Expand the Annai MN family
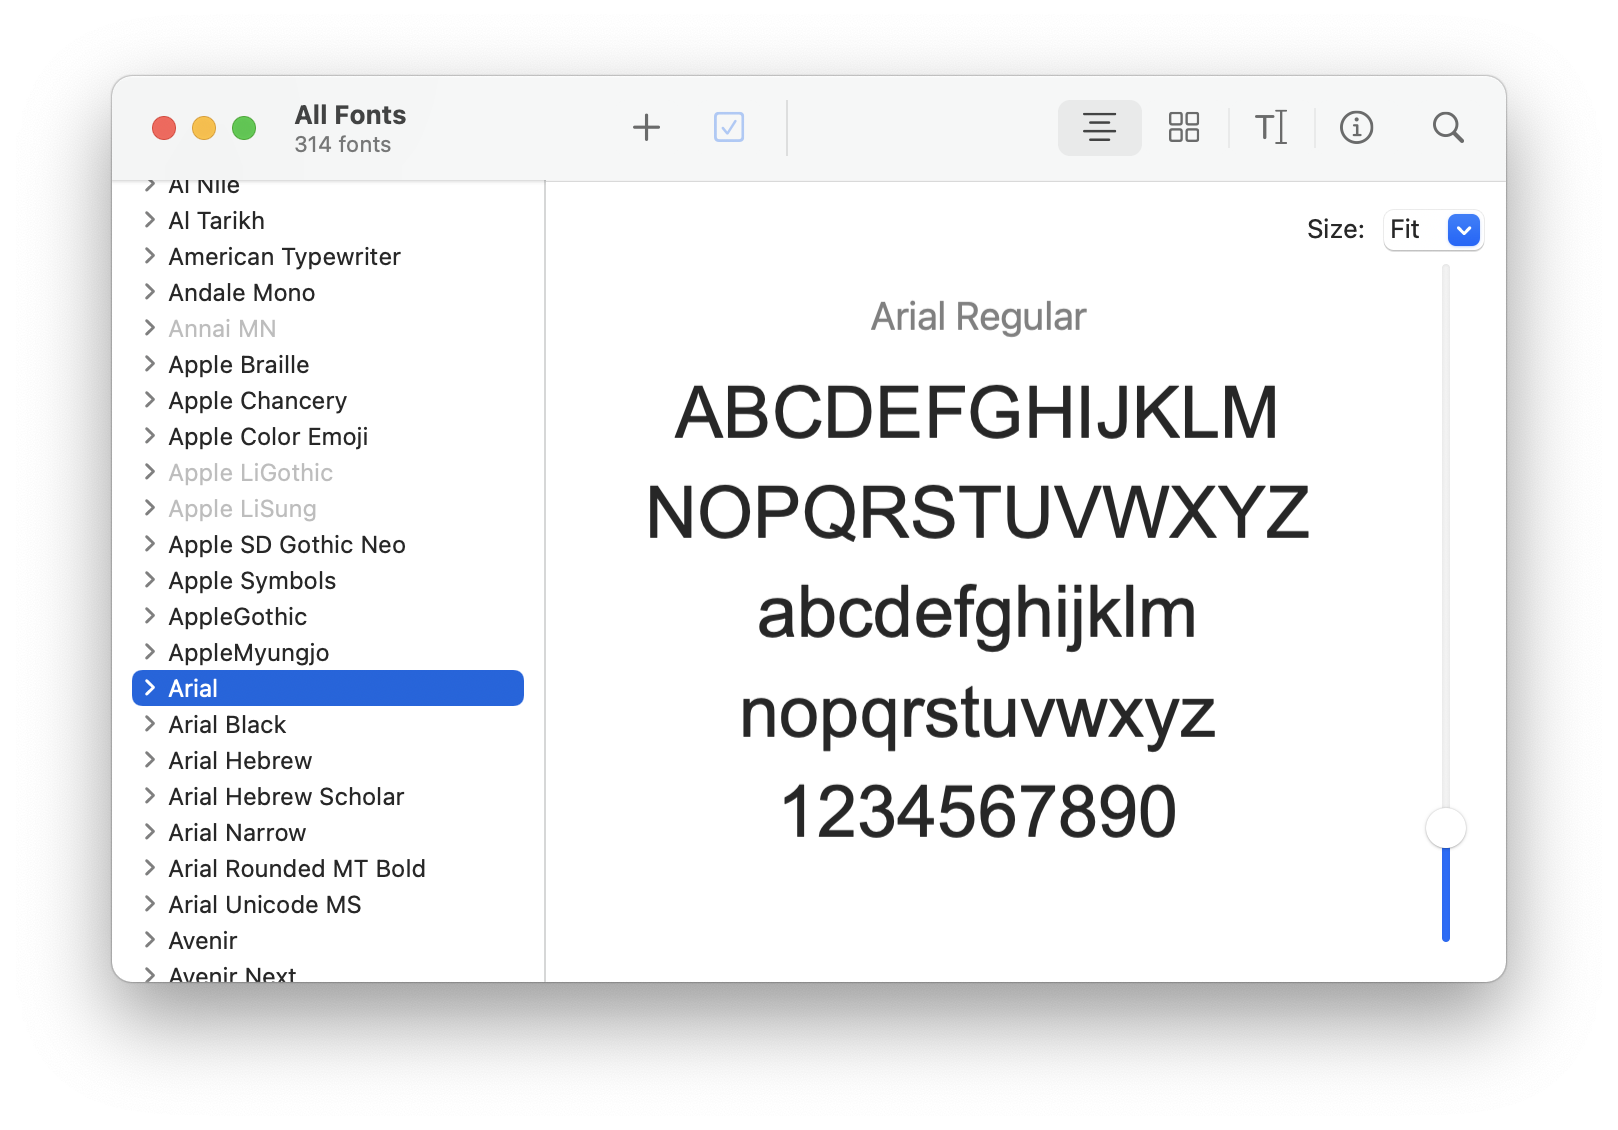Viewport: 1618px width, 1130px height. click(150, 328)
